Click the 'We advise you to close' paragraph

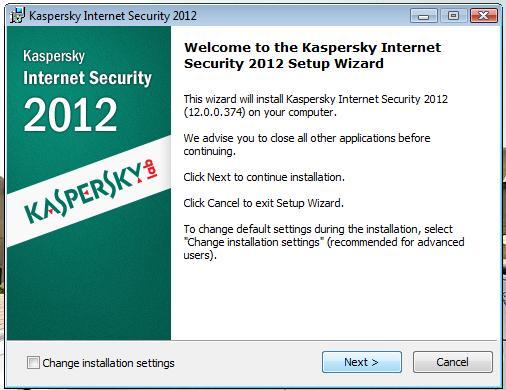pyautogui.click(x=307, y=144)
